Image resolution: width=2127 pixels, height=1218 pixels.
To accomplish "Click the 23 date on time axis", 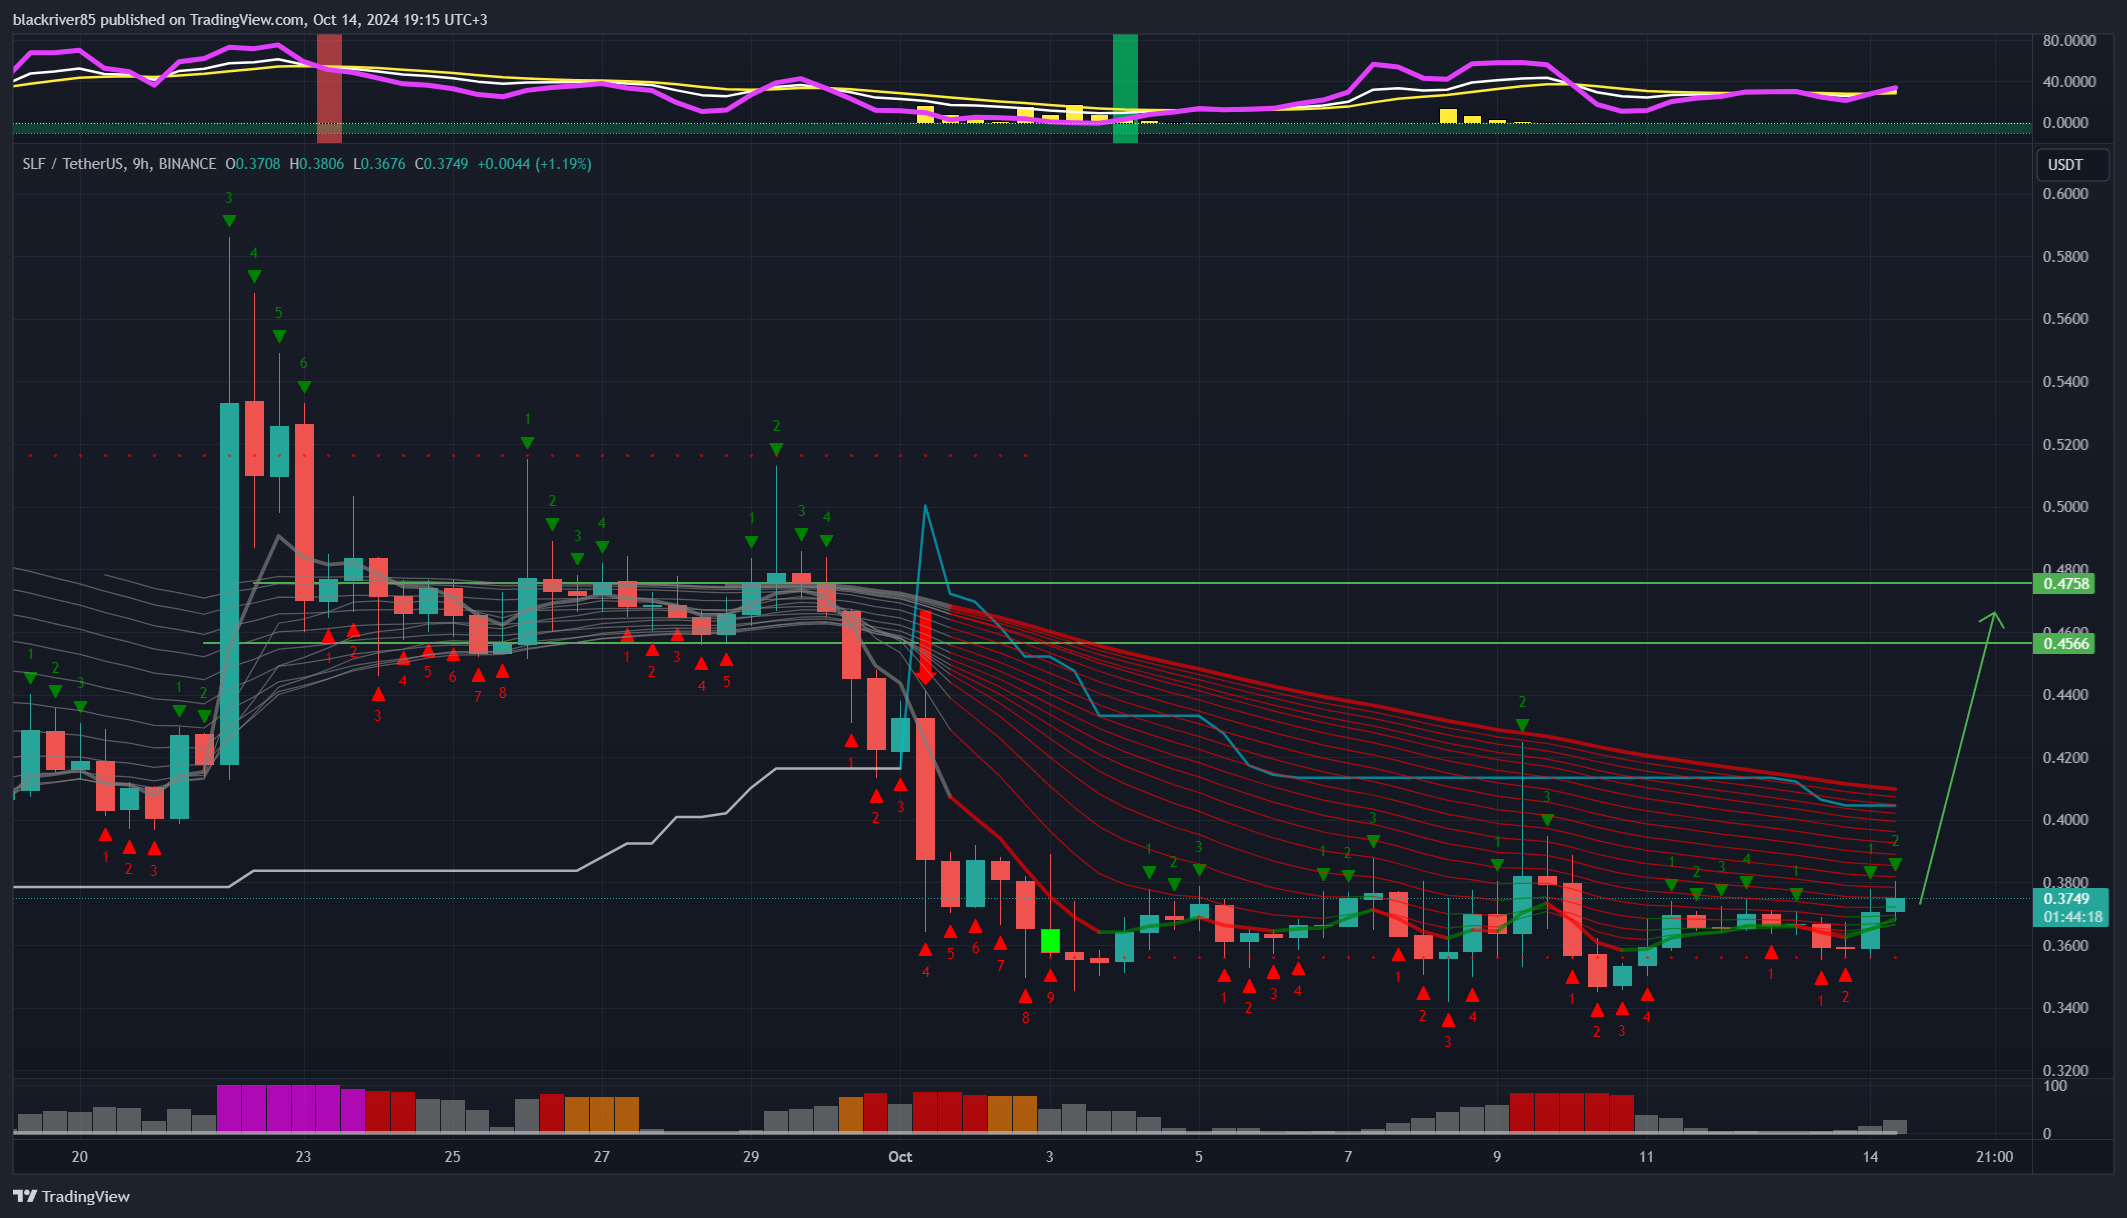I will [x=303, y=1157].
